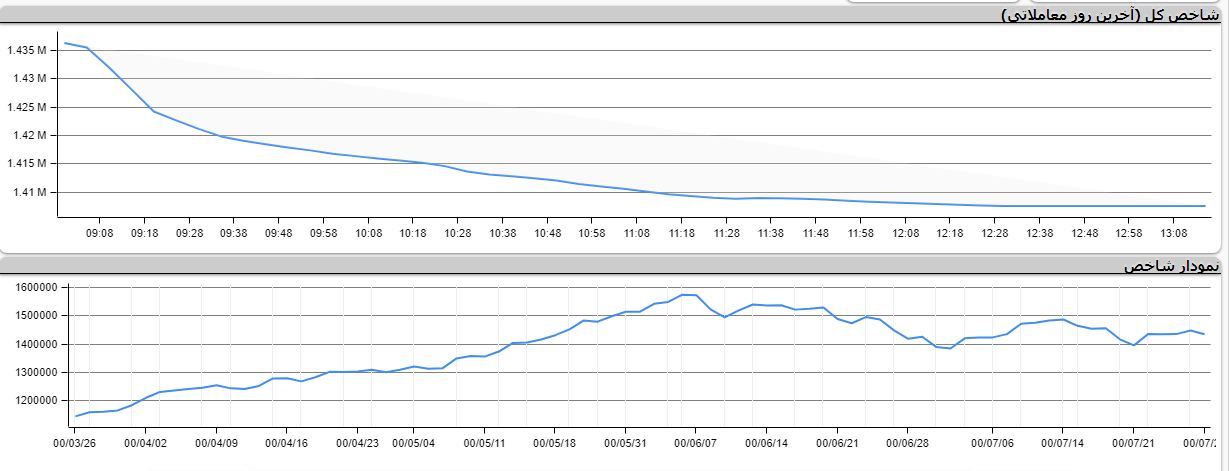Select the 00/03/26 date label
1229x471 pixels.
click(x=74, y=442)
